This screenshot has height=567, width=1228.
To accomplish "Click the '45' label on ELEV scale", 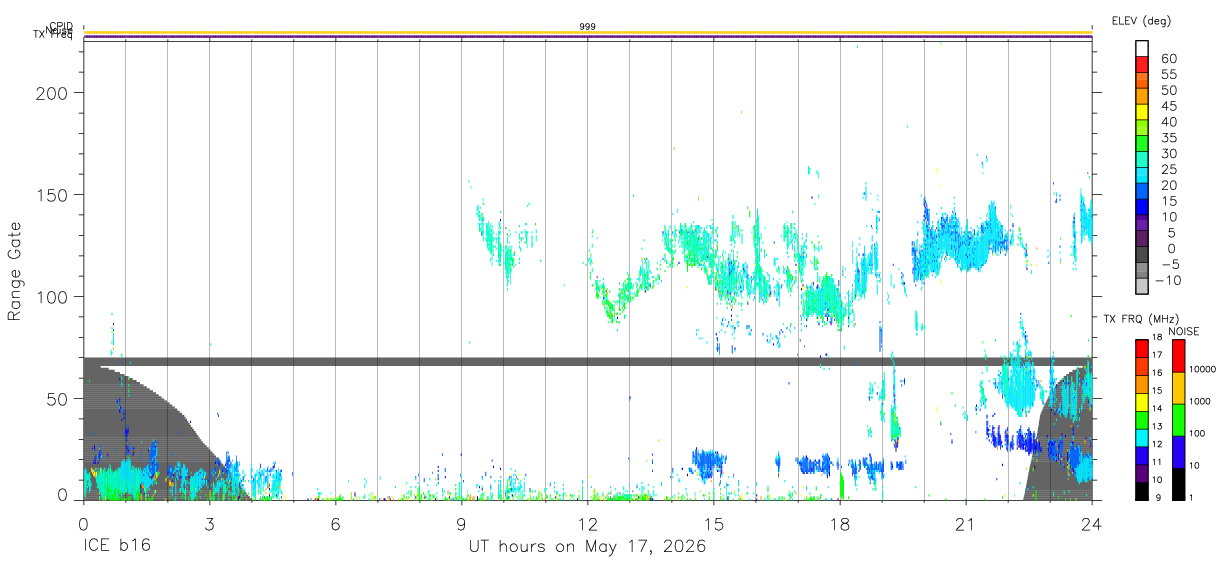I will click(x=1169, y=106).
